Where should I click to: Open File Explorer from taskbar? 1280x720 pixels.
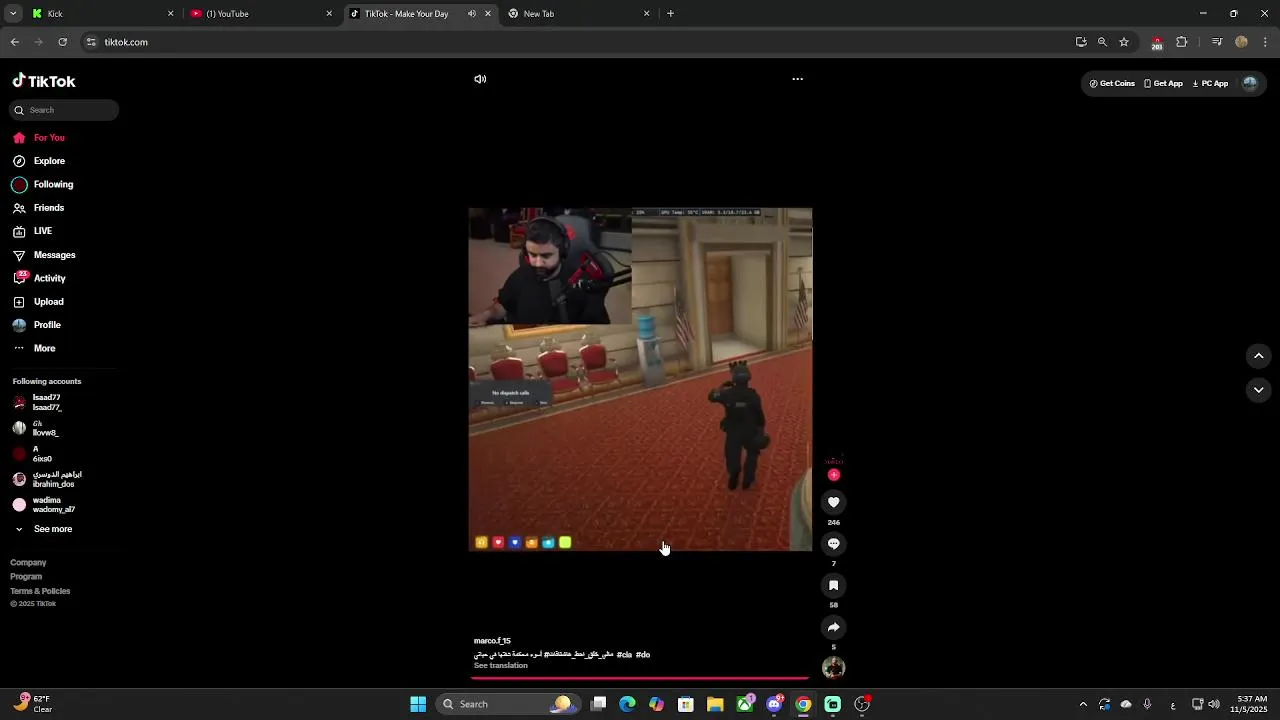click(715, 704)
